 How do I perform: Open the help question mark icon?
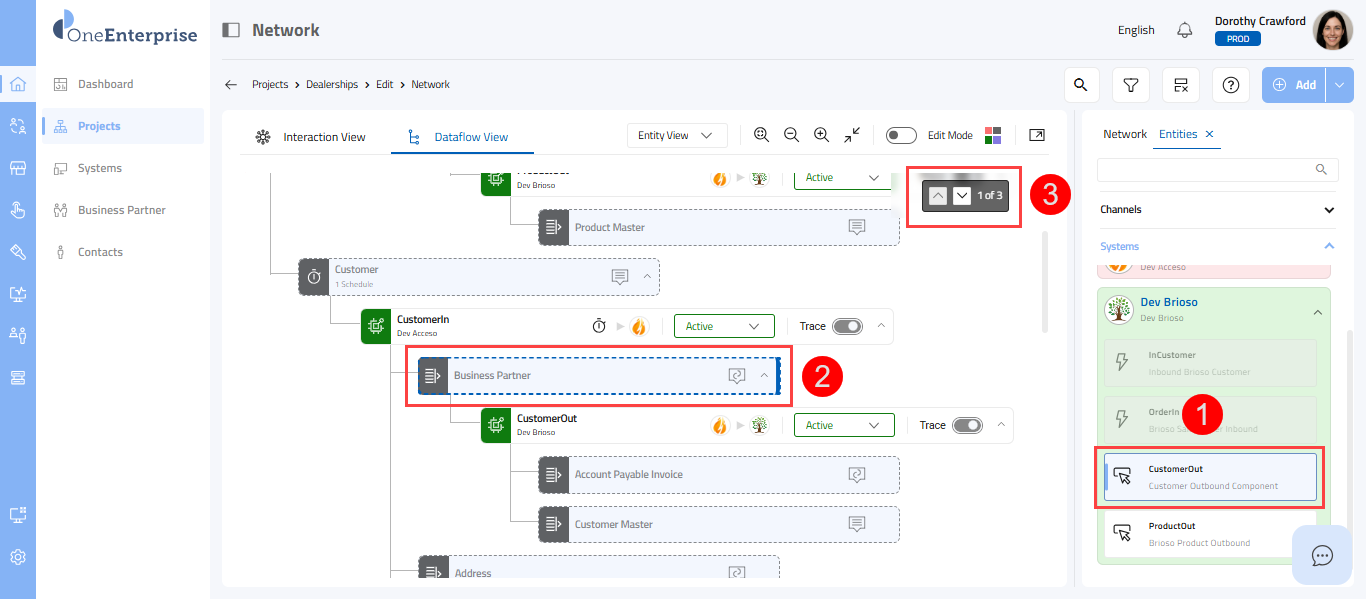click(1231, 85)
